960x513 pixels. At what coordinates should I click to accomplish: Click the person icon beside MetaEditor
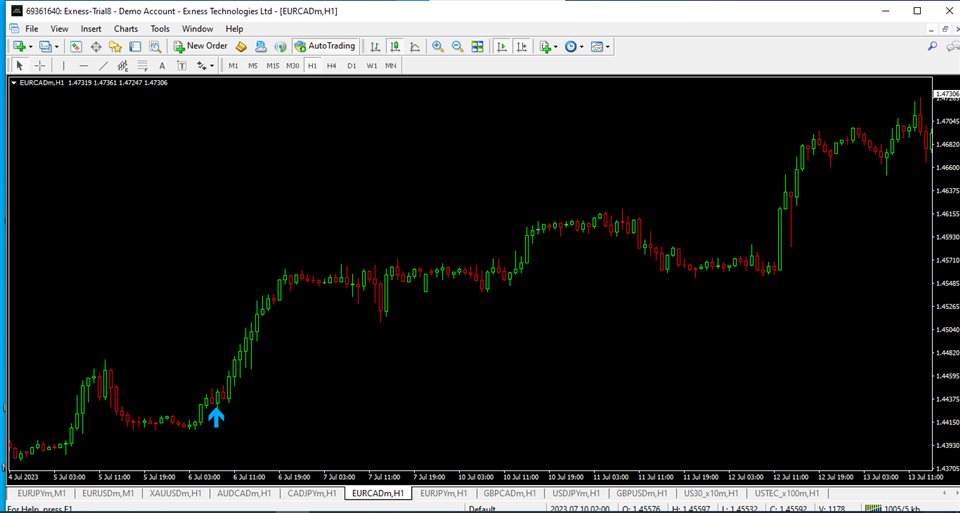261,47
